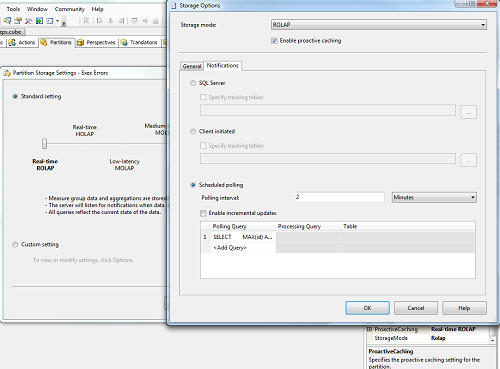500x369 pixels.
Task: Check Specify tracking tables under SQL Server
Action: coord(203,97)
